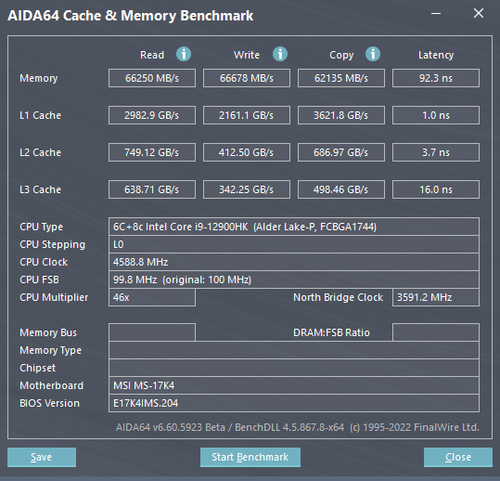
Task: Click the L2 Cache Write value 412.50 GB/s
Action: pos(247,152)
